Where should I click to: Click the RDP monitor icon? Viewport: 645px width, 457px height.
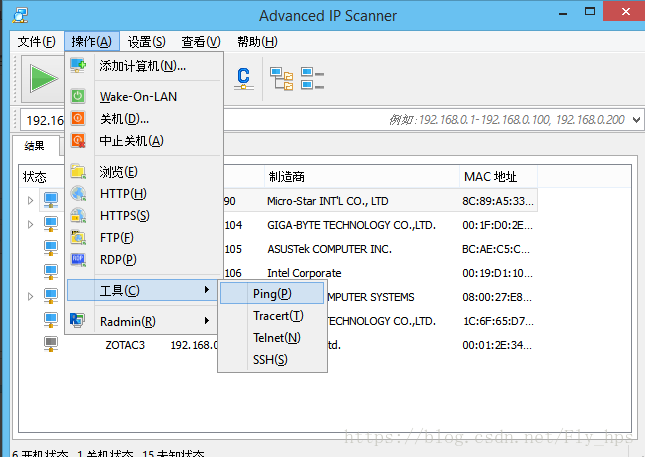(78, 260)
